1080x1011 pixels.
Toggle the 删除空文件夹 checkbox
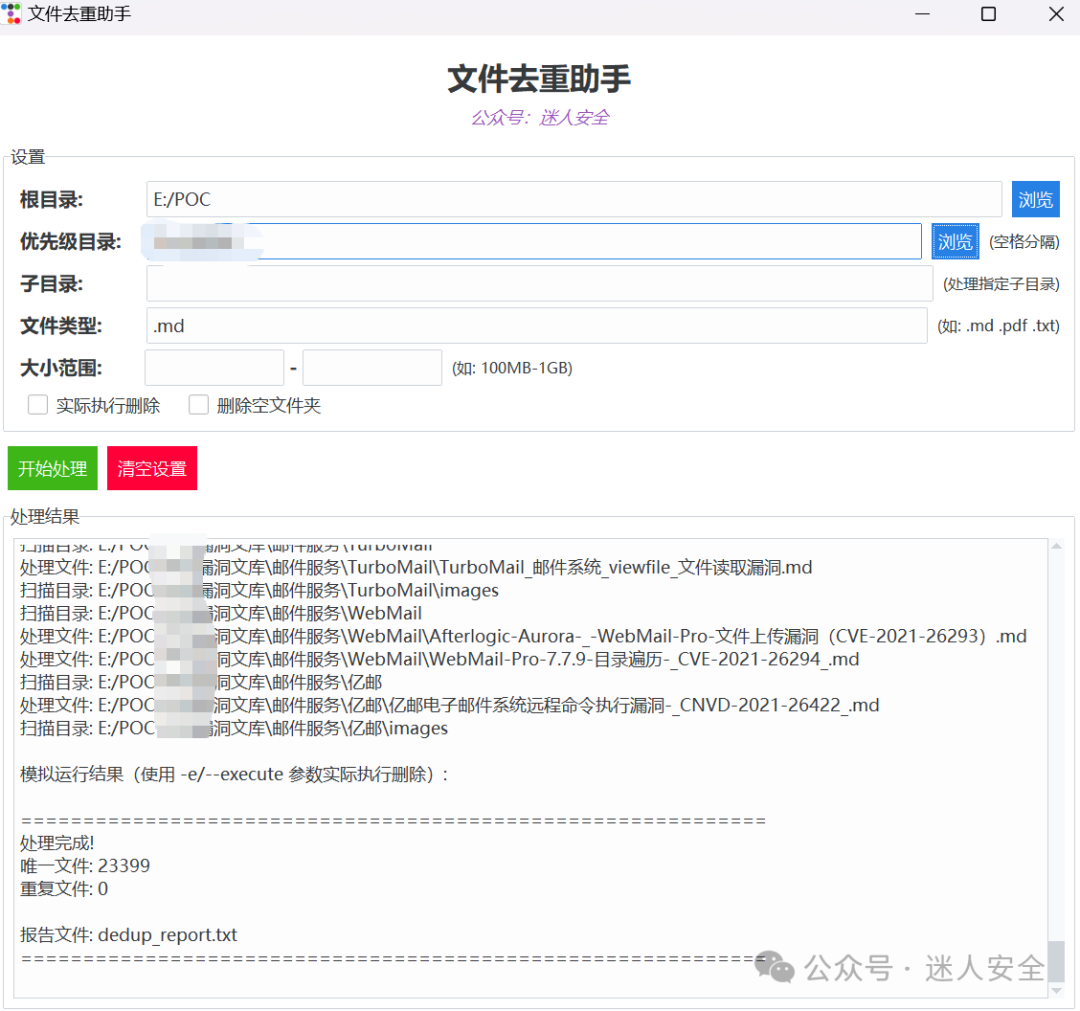198,405
